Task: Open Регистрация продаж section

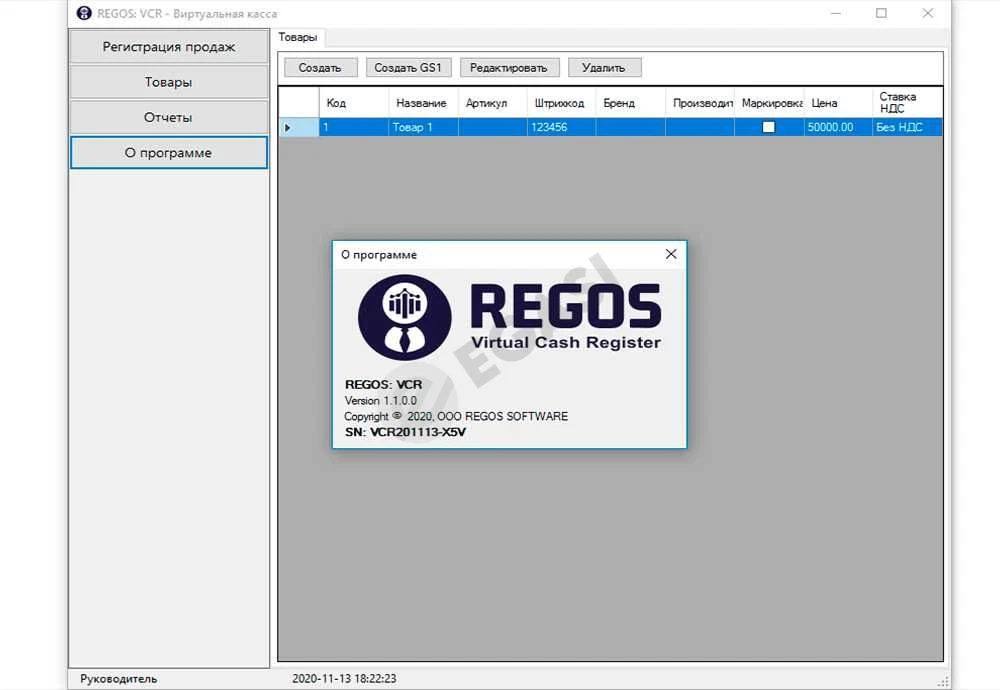Action: 168,47
